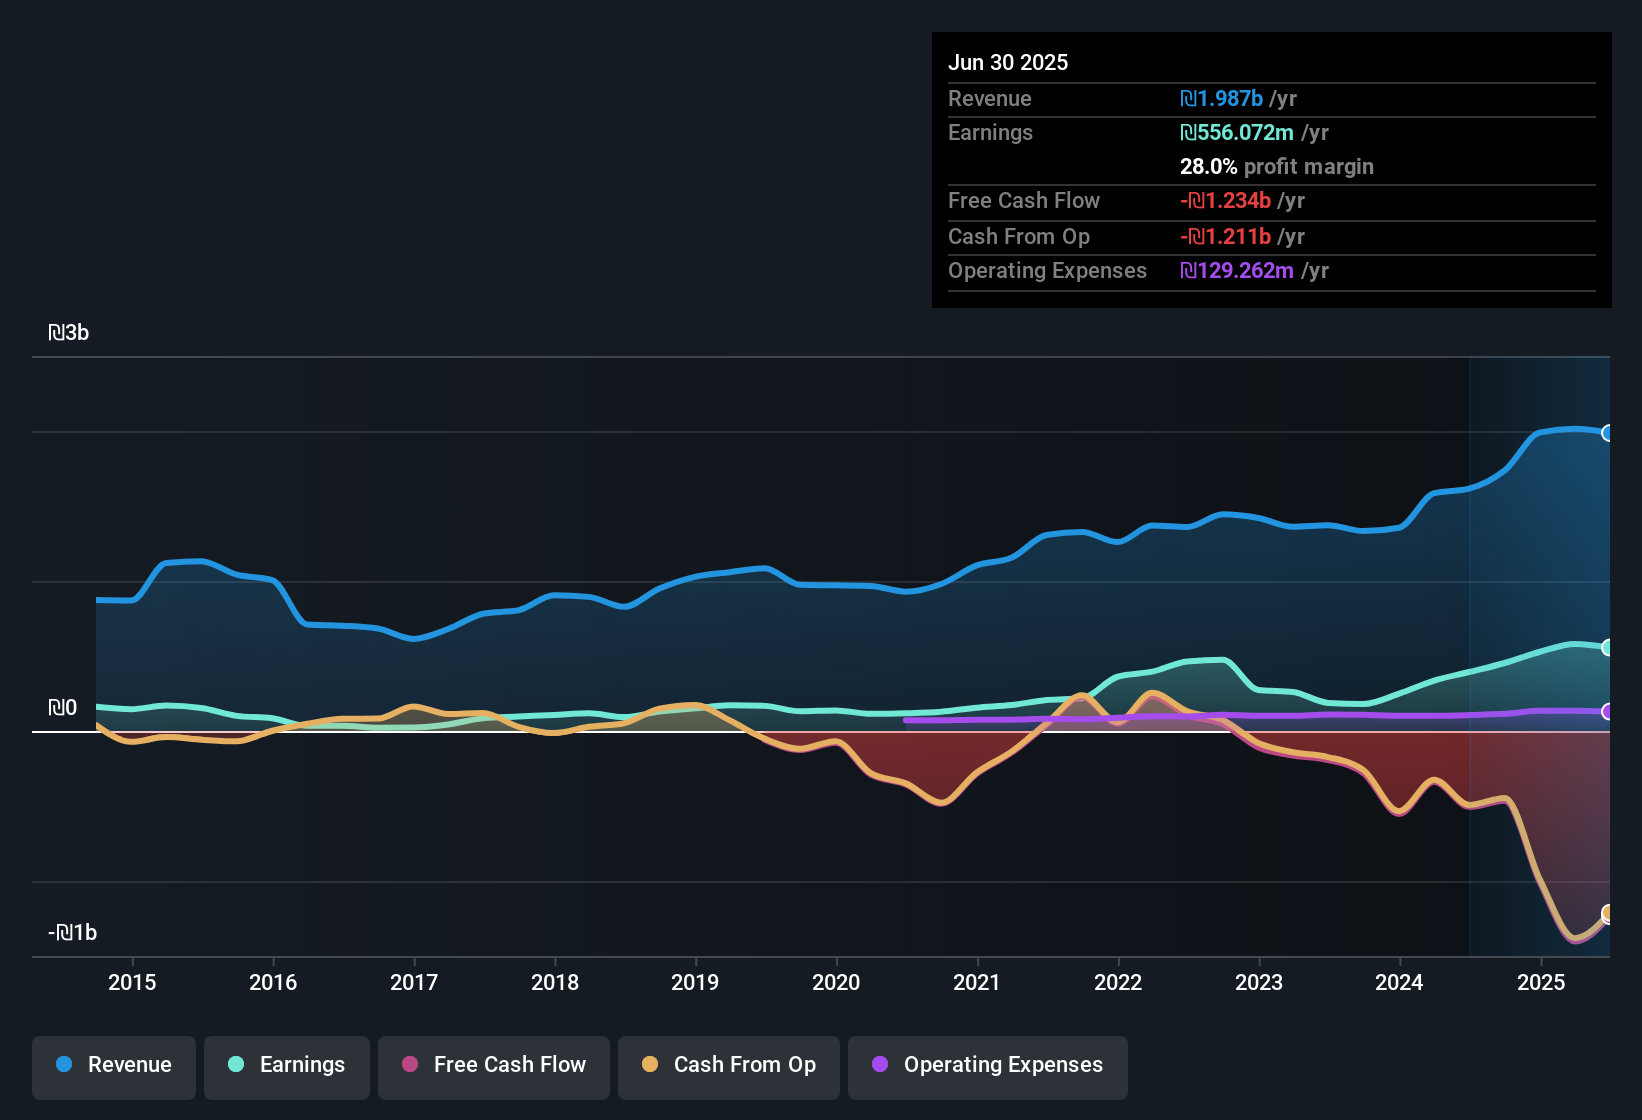Image resolution: width=1642 pixels, height=1120 pixels.
Task: Select the Operating Expenses endpoint marker
Action: pos(1608,712)
